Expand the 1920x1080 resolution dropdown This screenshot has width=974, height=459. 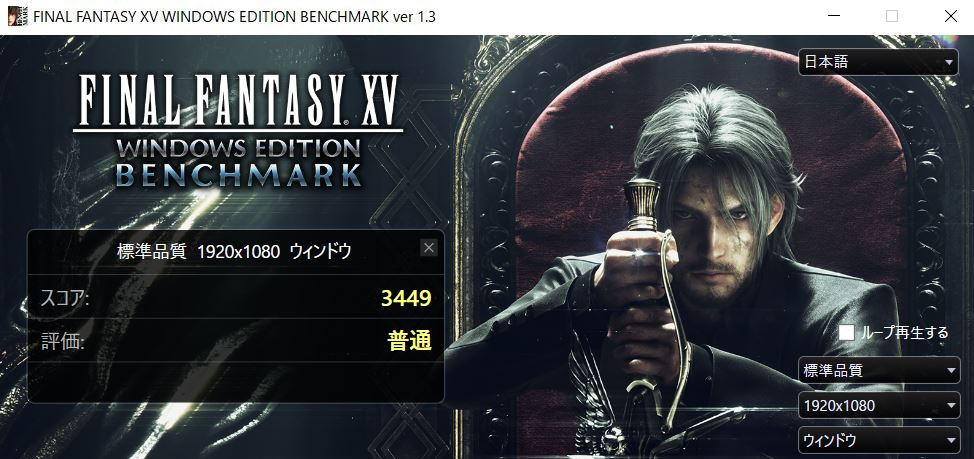pyautogui.click(x=880, y=406)
